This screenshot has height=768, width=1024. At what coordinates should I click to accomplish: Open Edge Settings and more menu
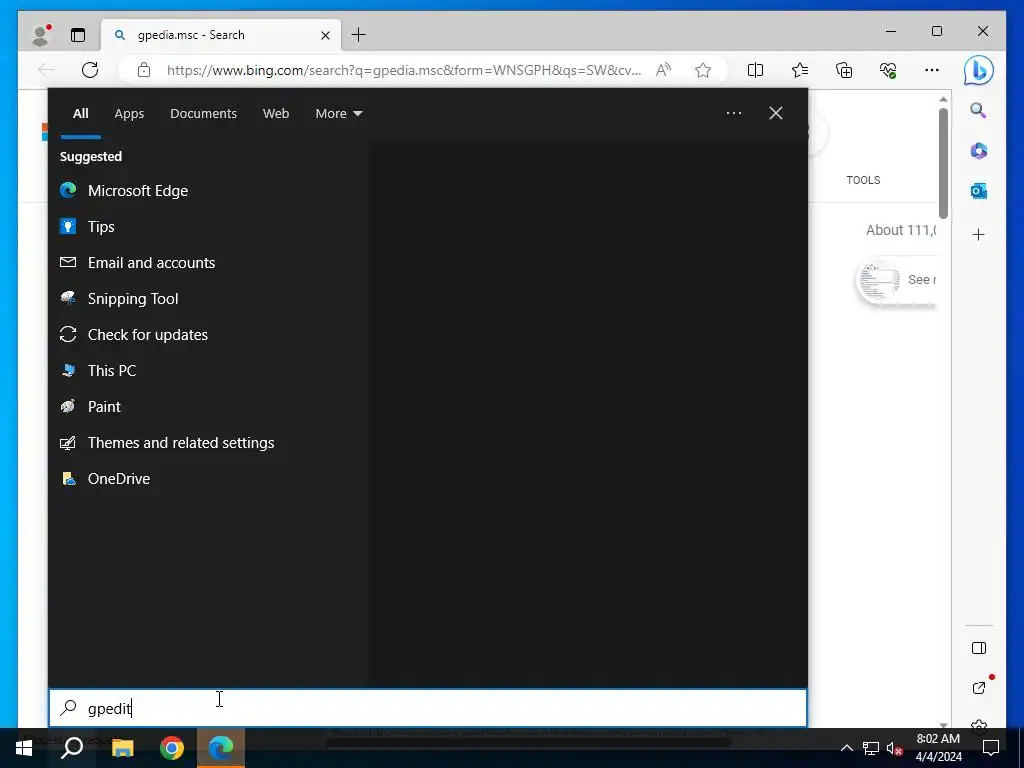932,70
